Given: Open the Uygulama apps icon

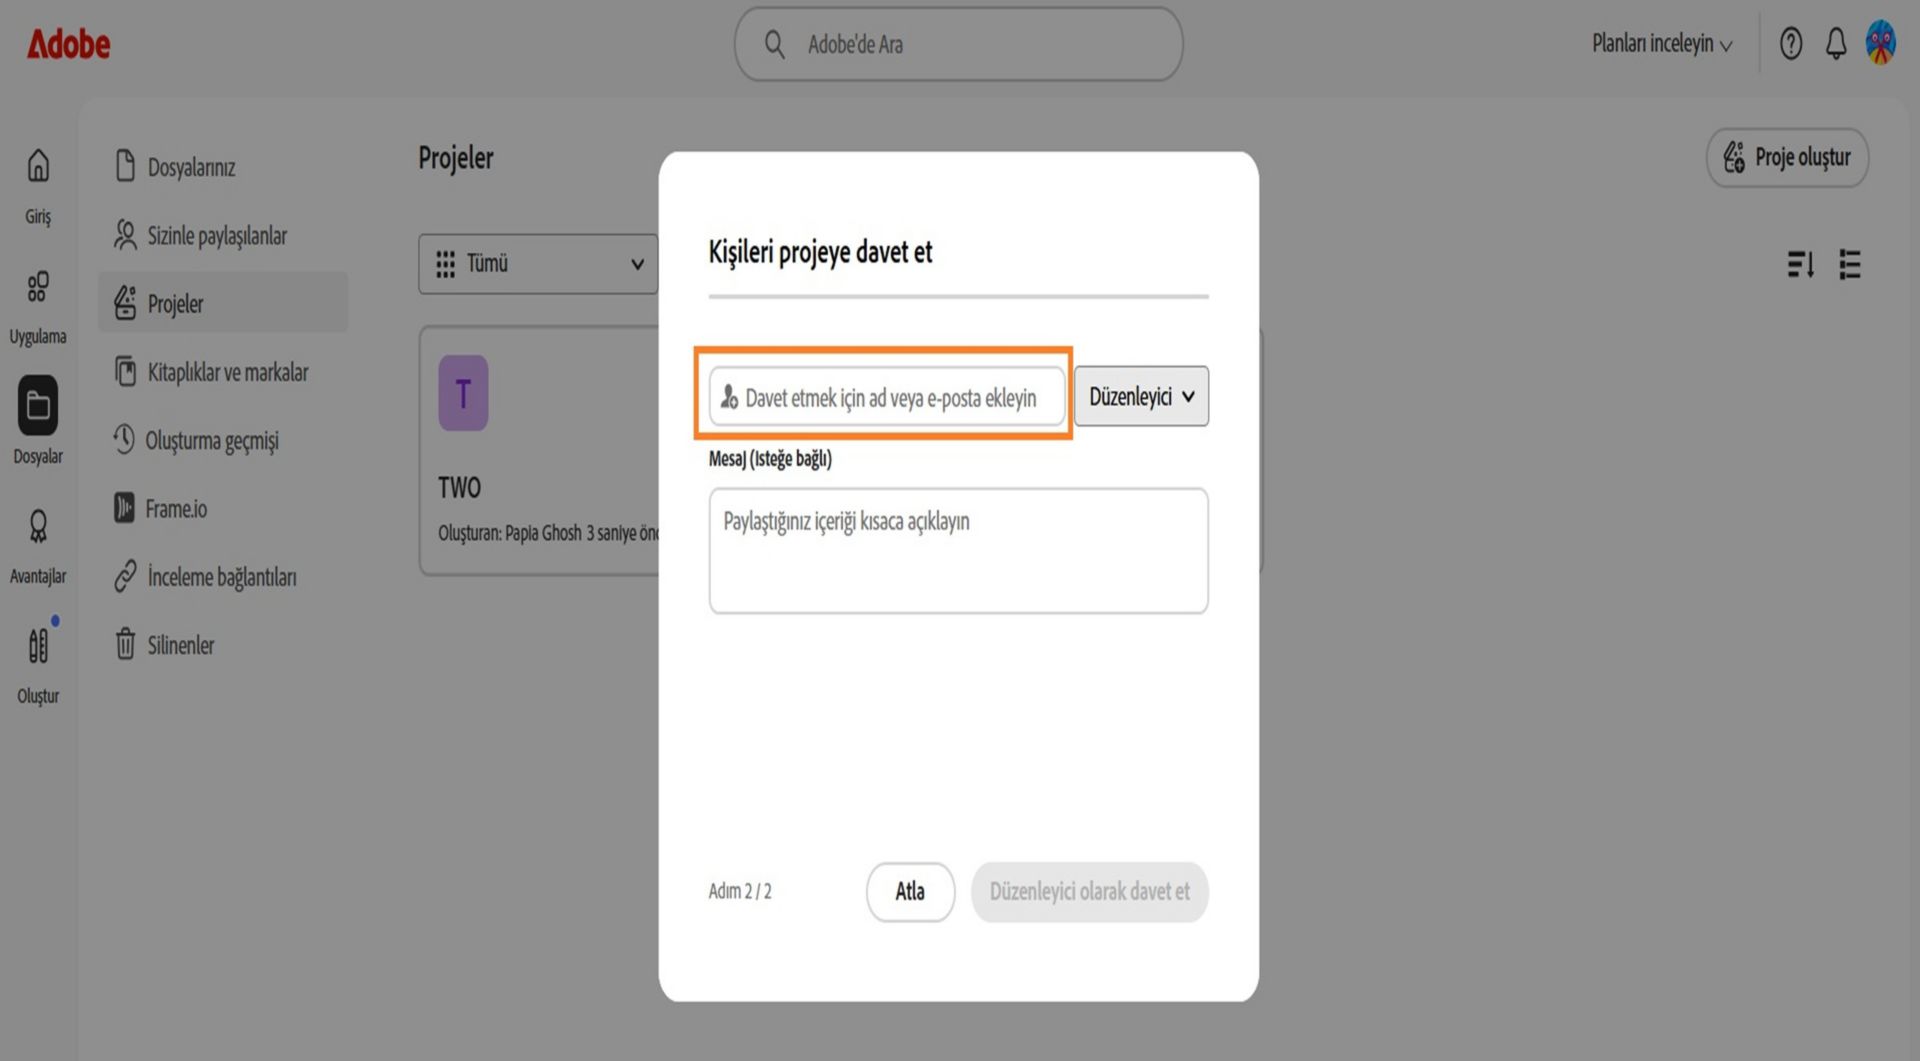Looking at the screenshot, I should pyautogui.click(x=38, y=287).
